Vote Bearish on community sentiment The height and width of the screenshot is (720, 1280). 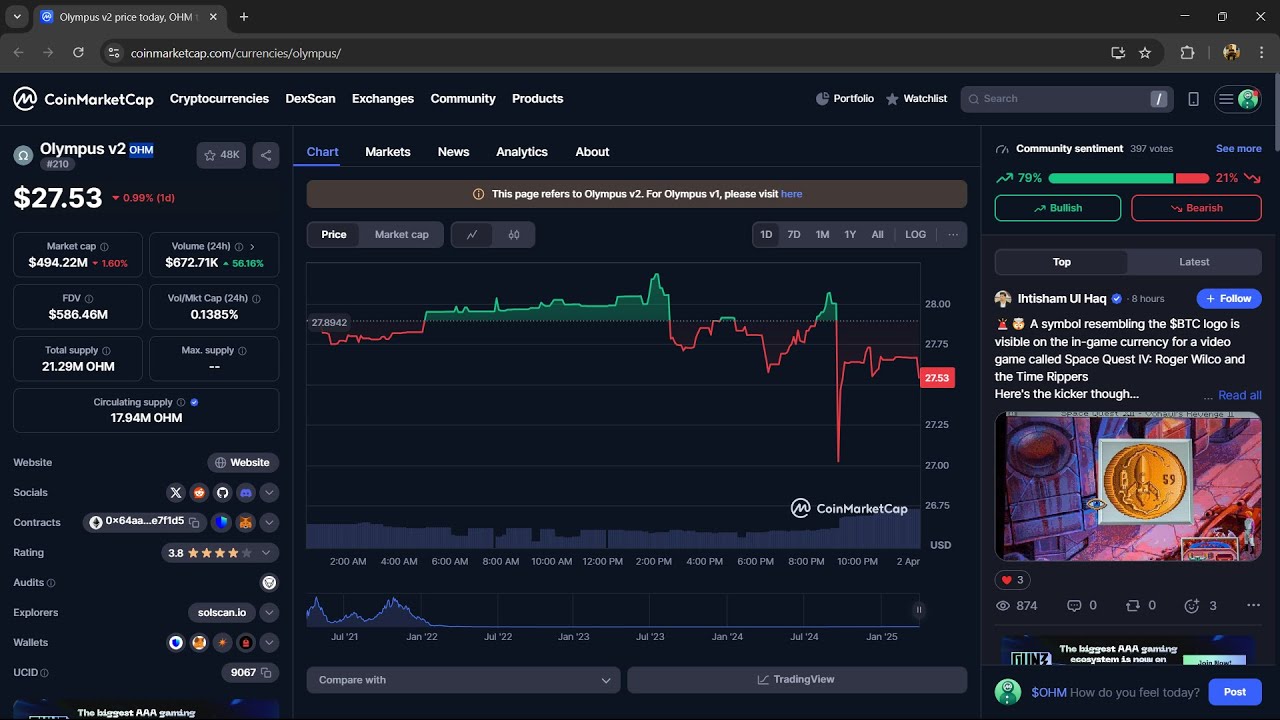[x=1196, y=208]
